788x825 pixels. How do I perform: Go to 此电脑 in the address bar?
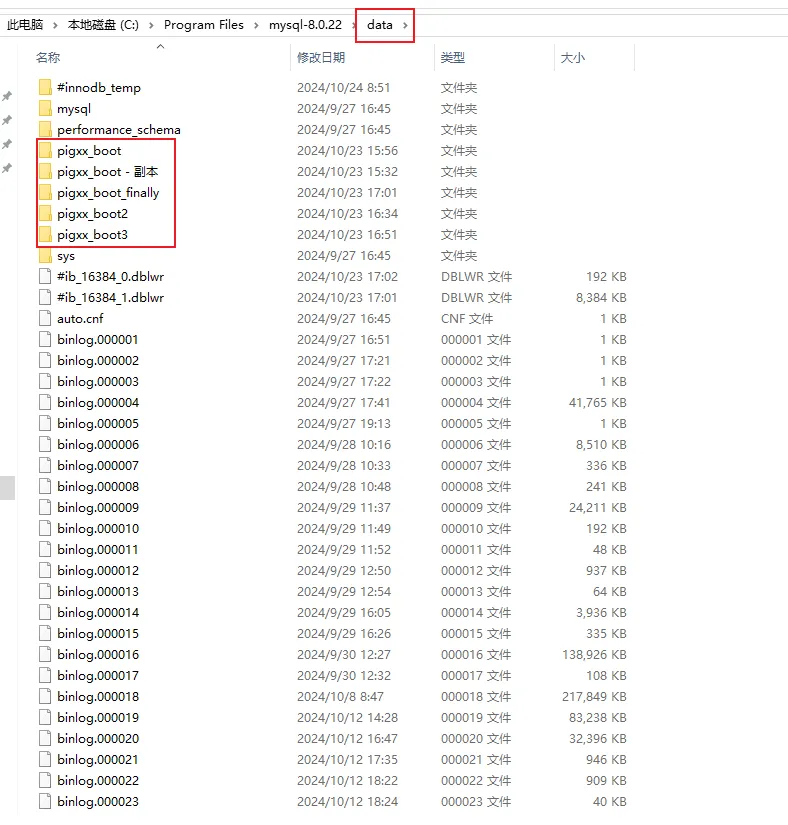pos(29,25)
